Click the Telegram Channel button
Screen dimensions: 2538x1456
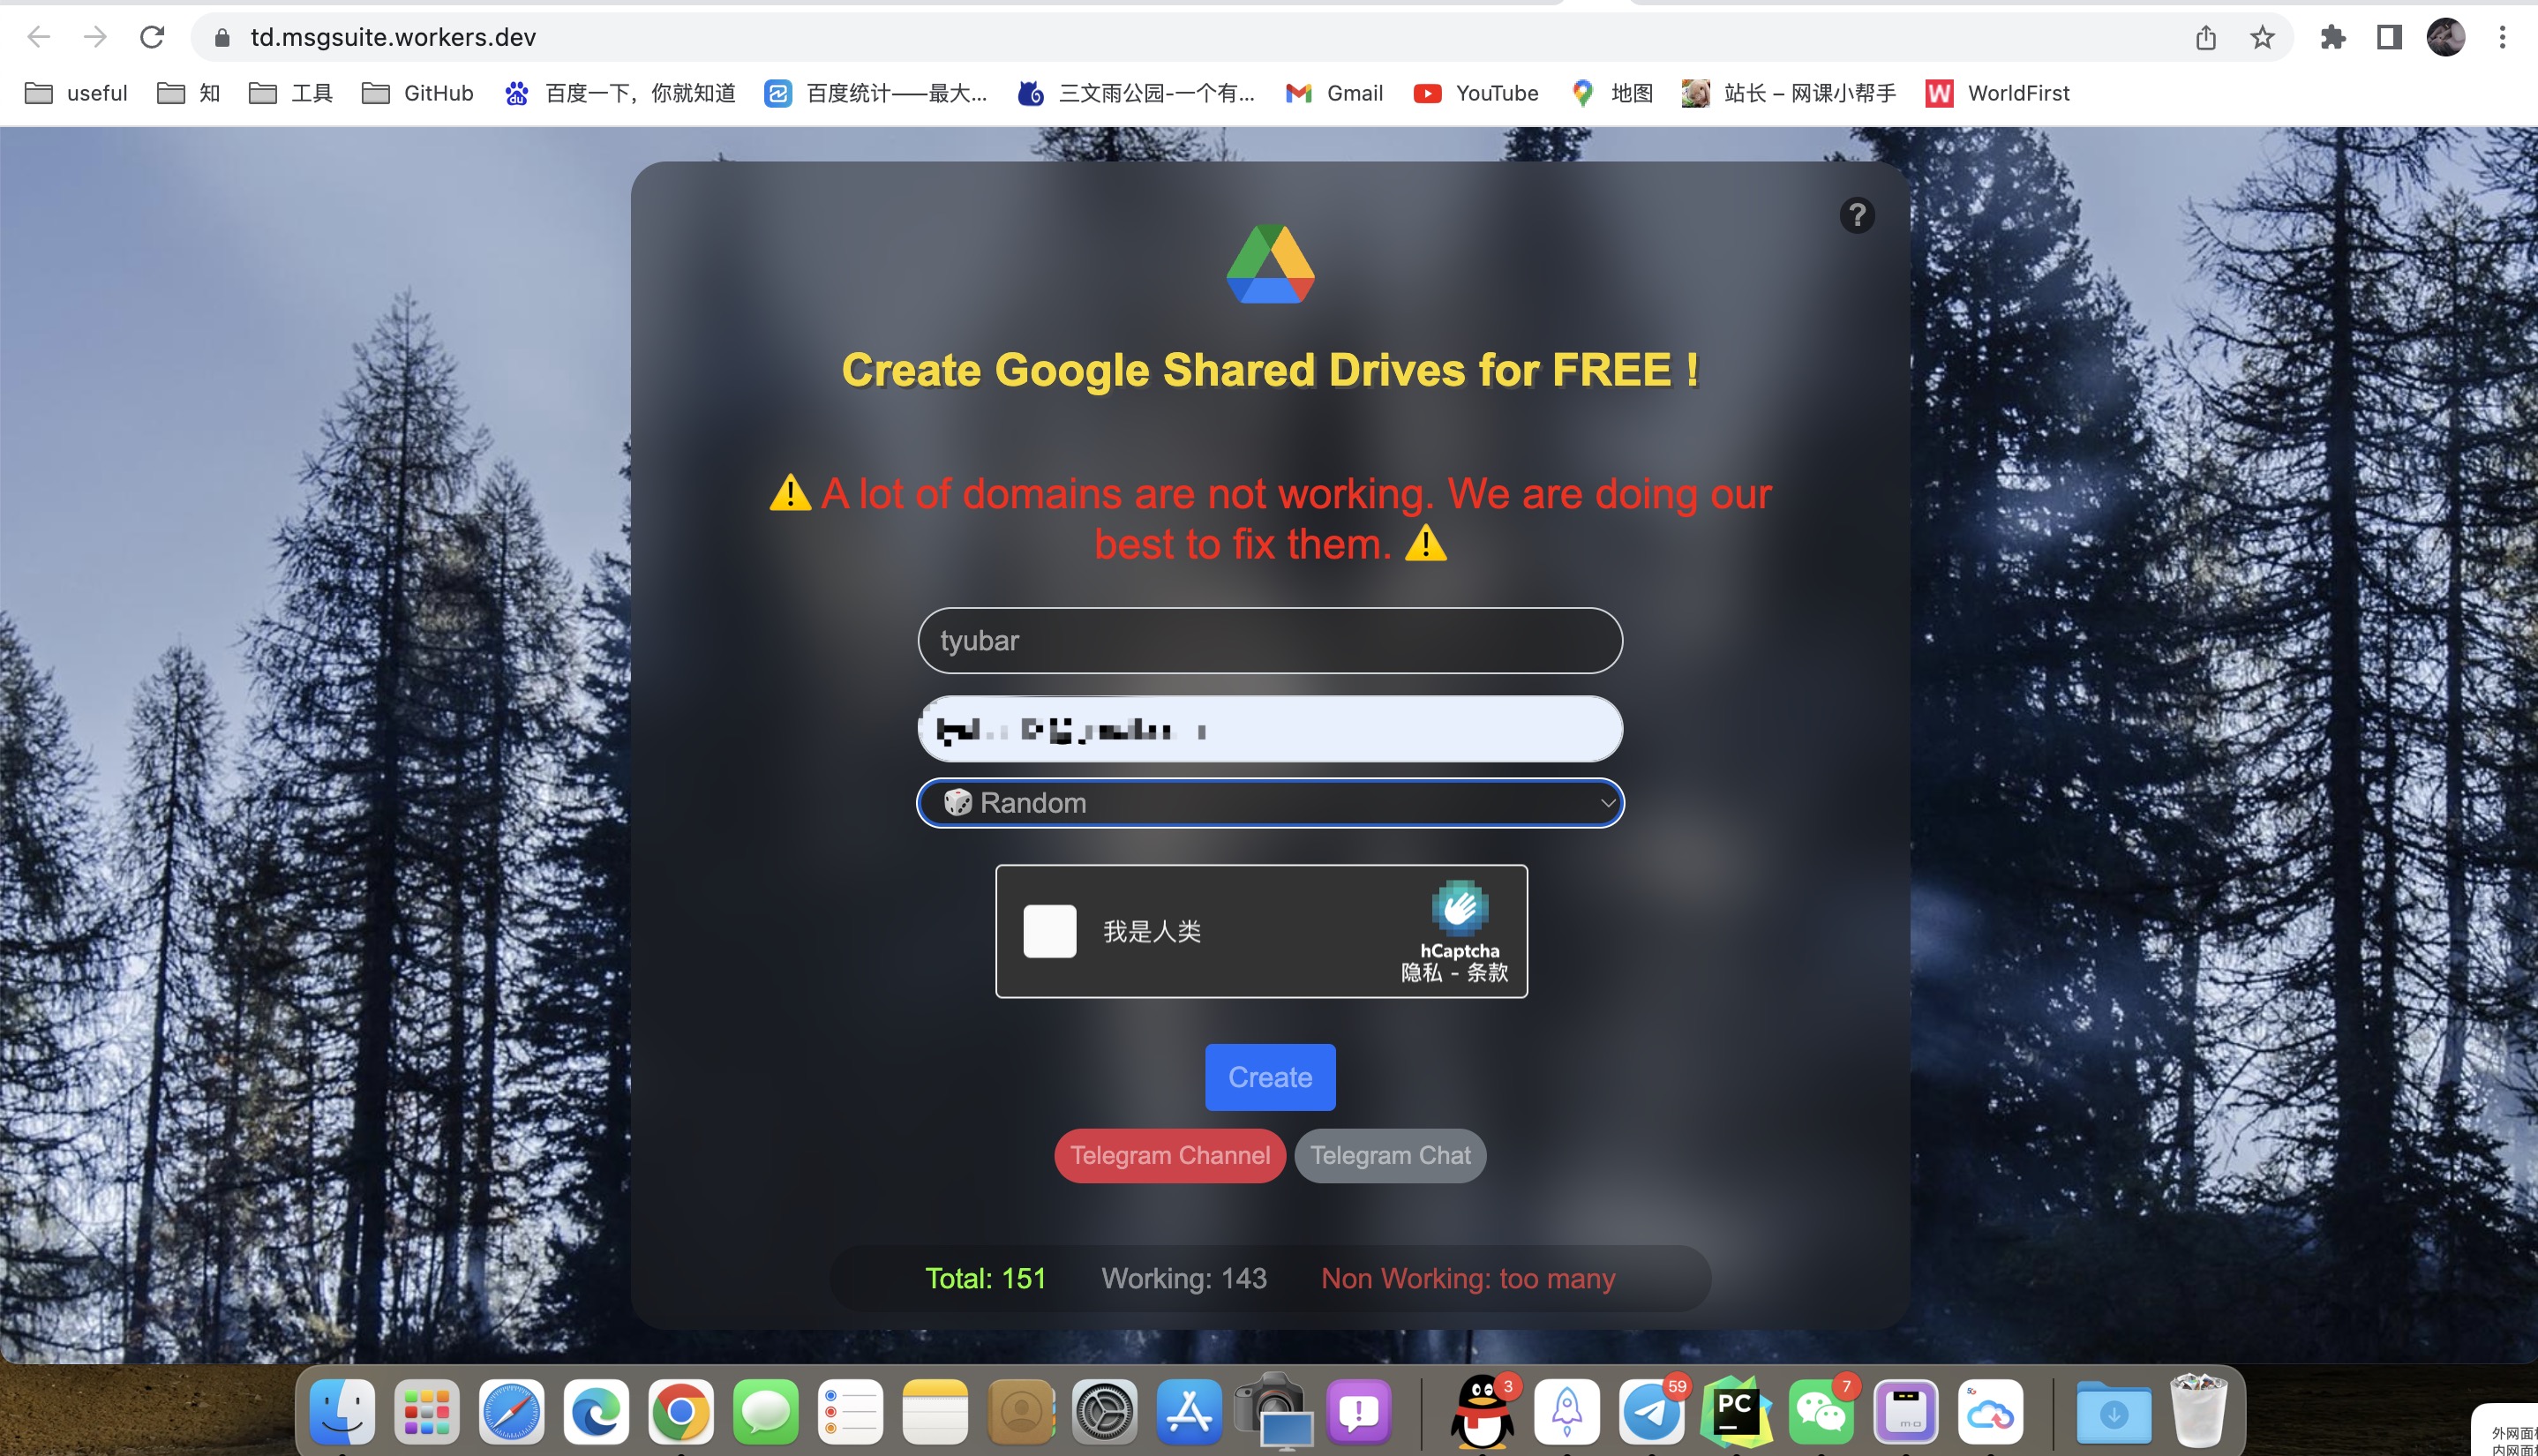tap(1171, 1154)
